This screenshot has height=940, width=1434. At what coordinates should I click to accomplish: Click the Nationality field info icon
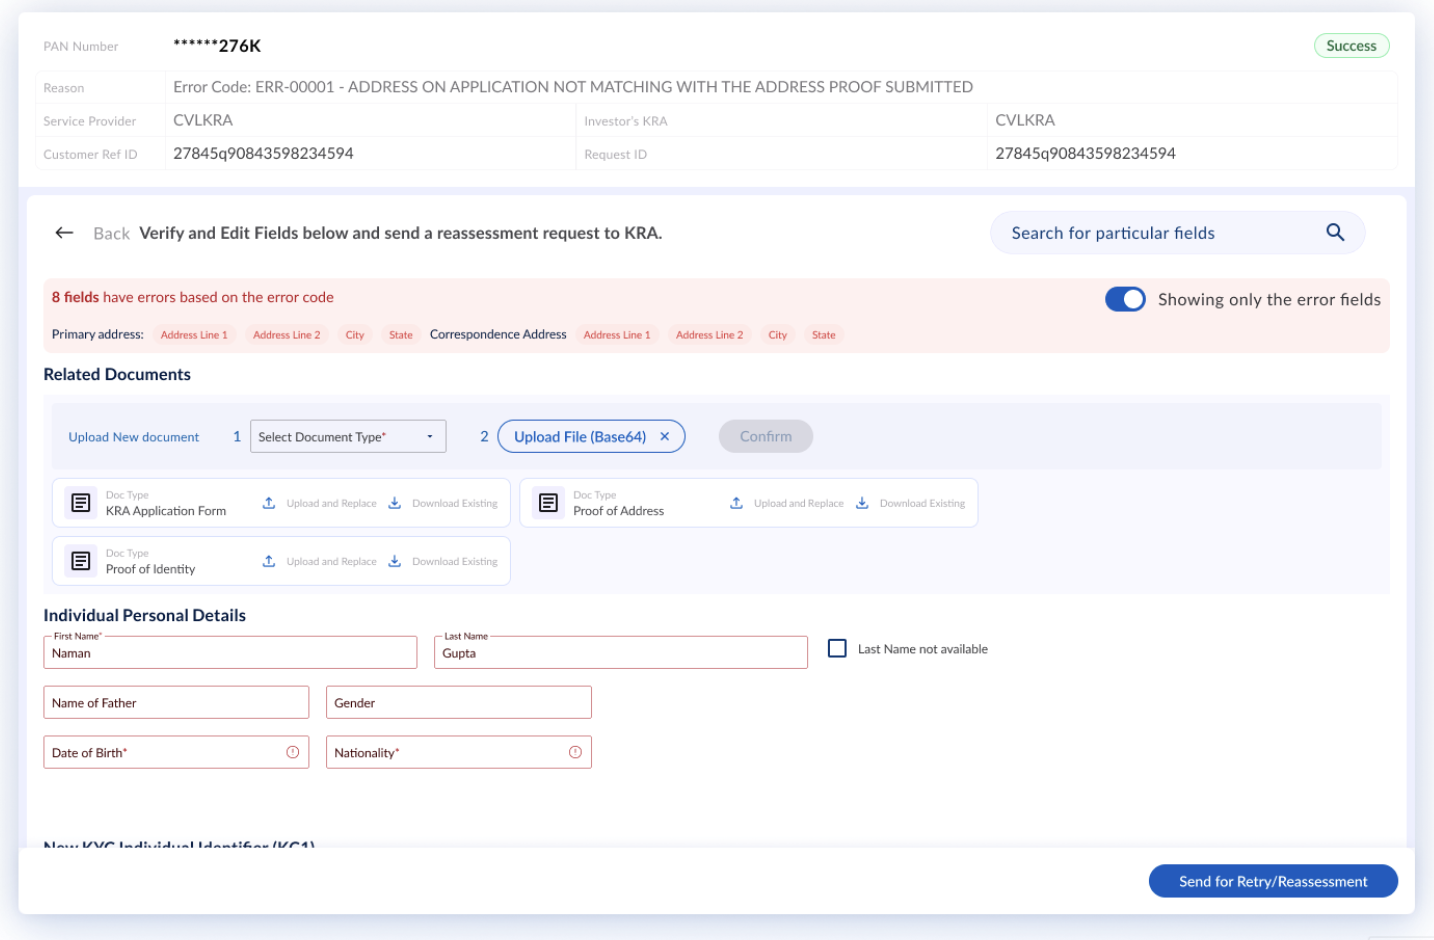click(575, 752)
